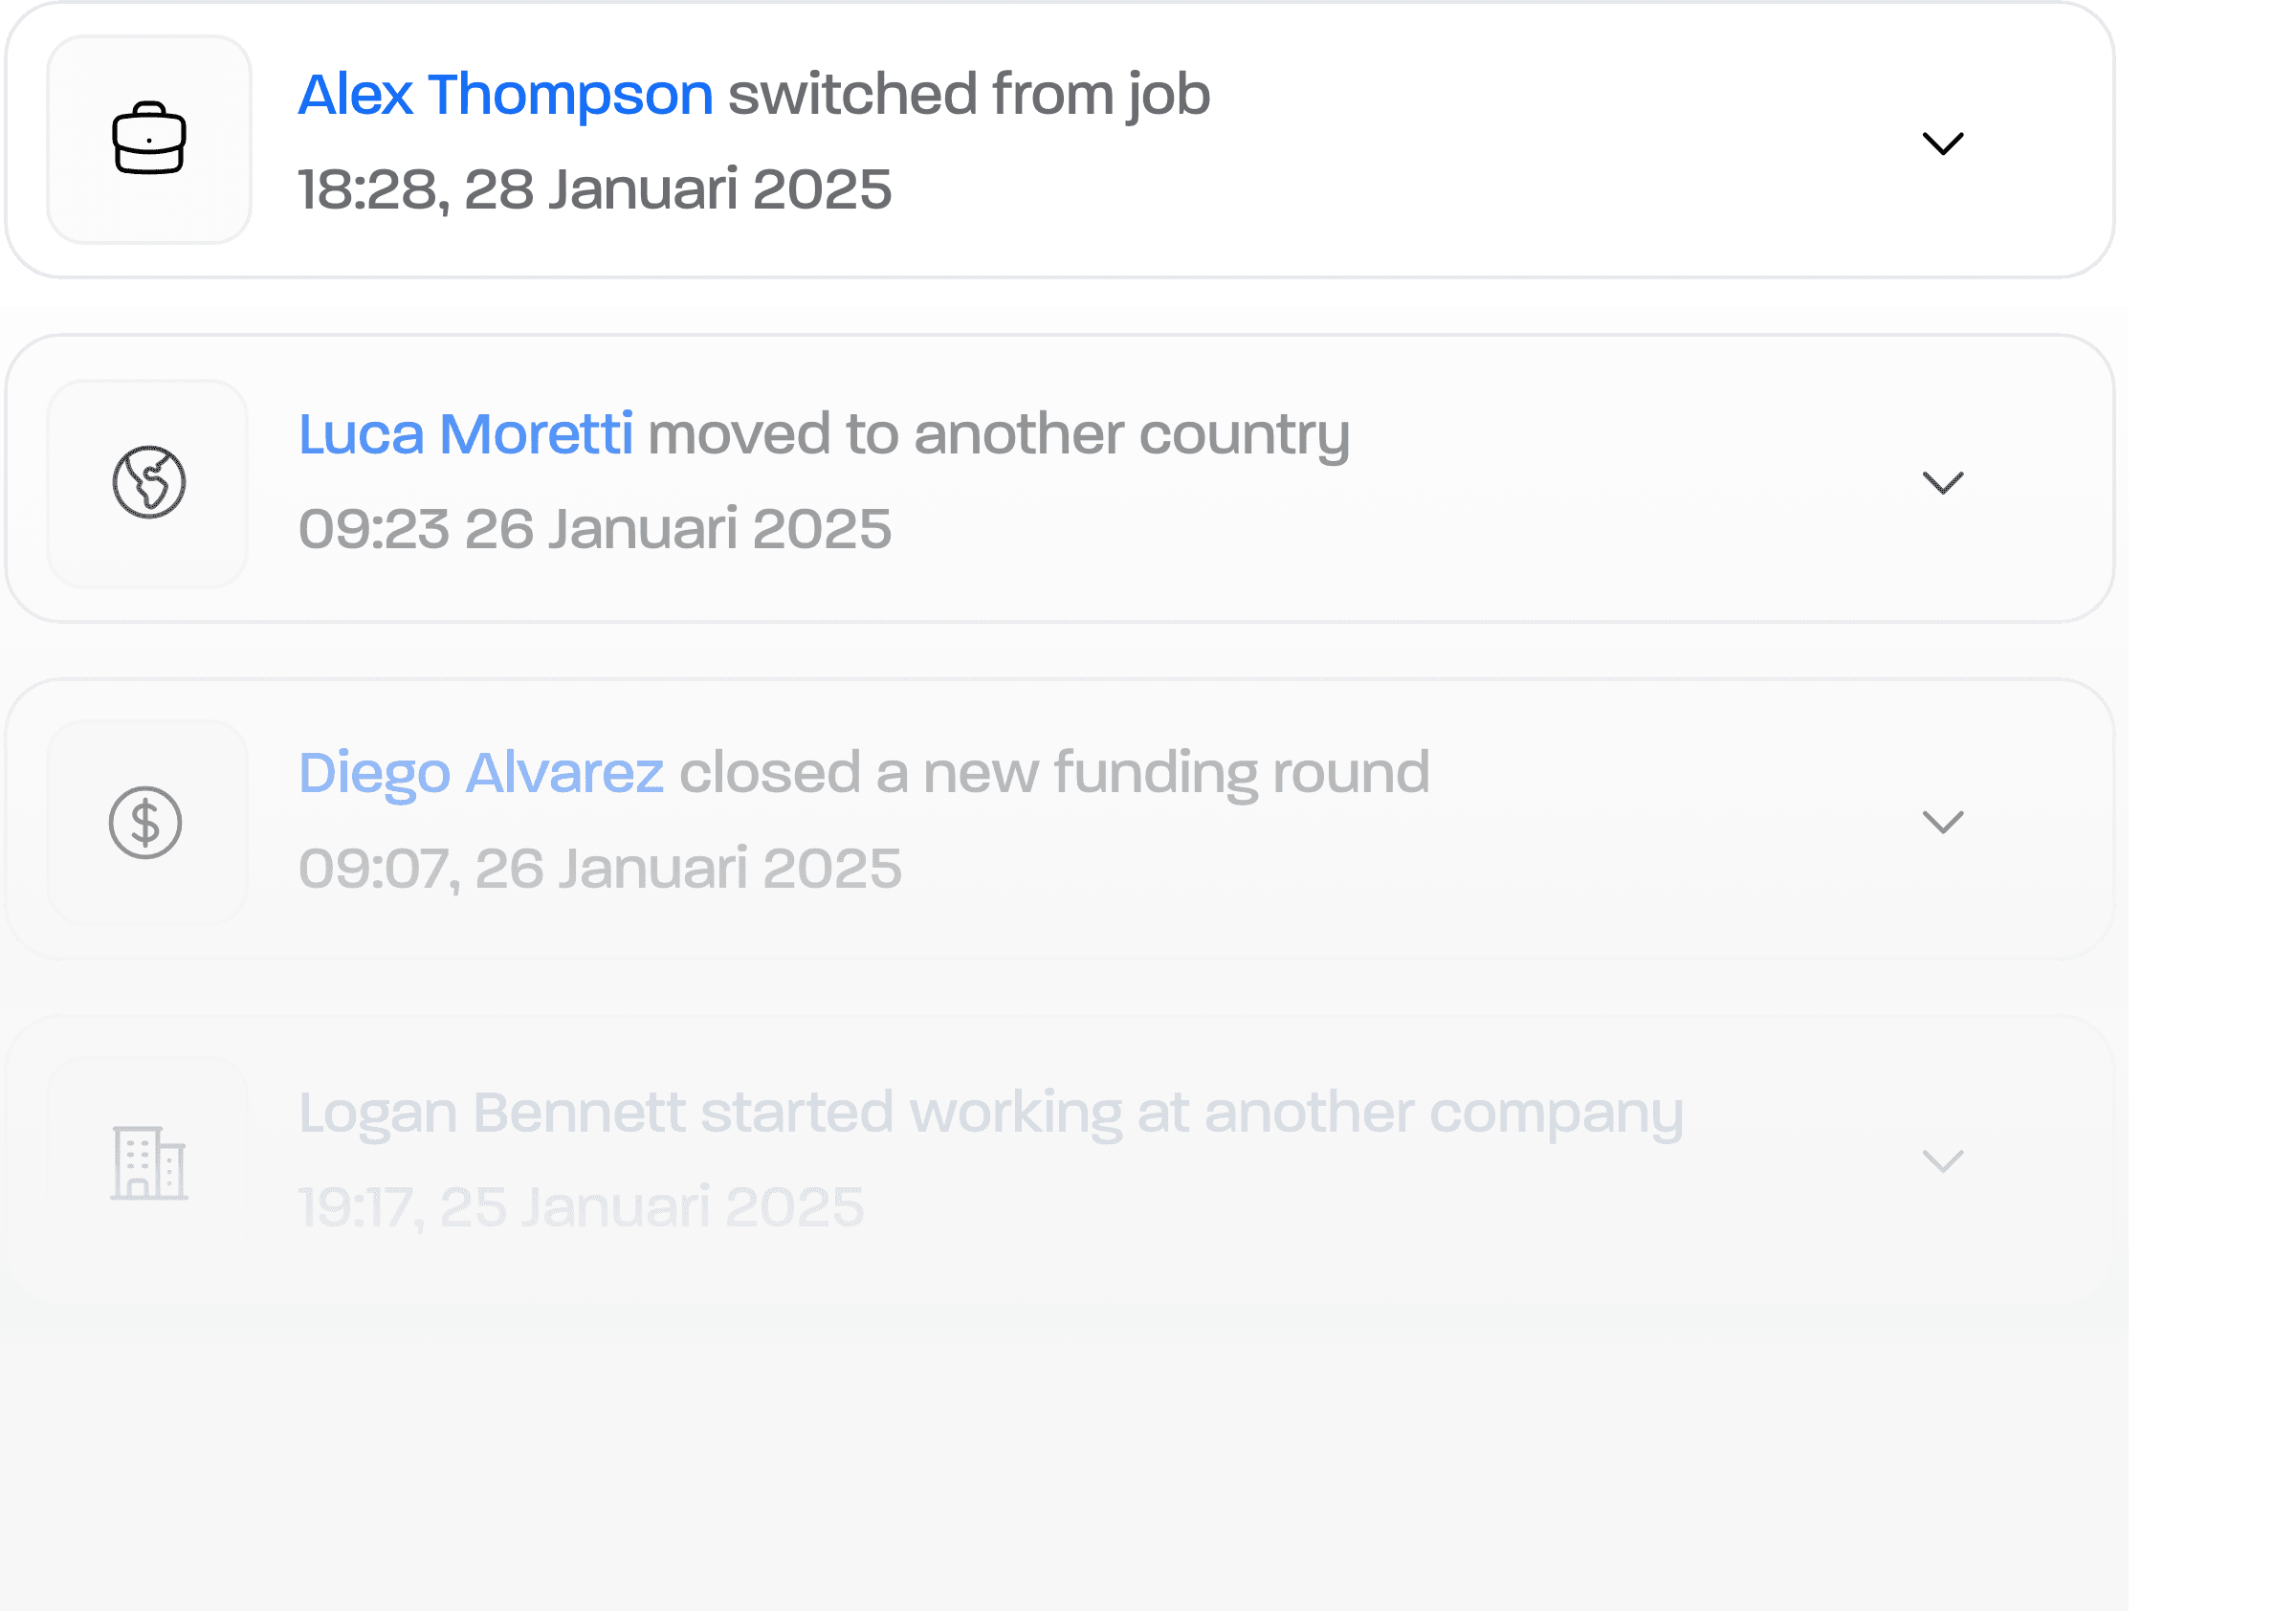Select the 'switched from job' text
Viewport: 2296px width, 1611px height.
click(969, 95)
